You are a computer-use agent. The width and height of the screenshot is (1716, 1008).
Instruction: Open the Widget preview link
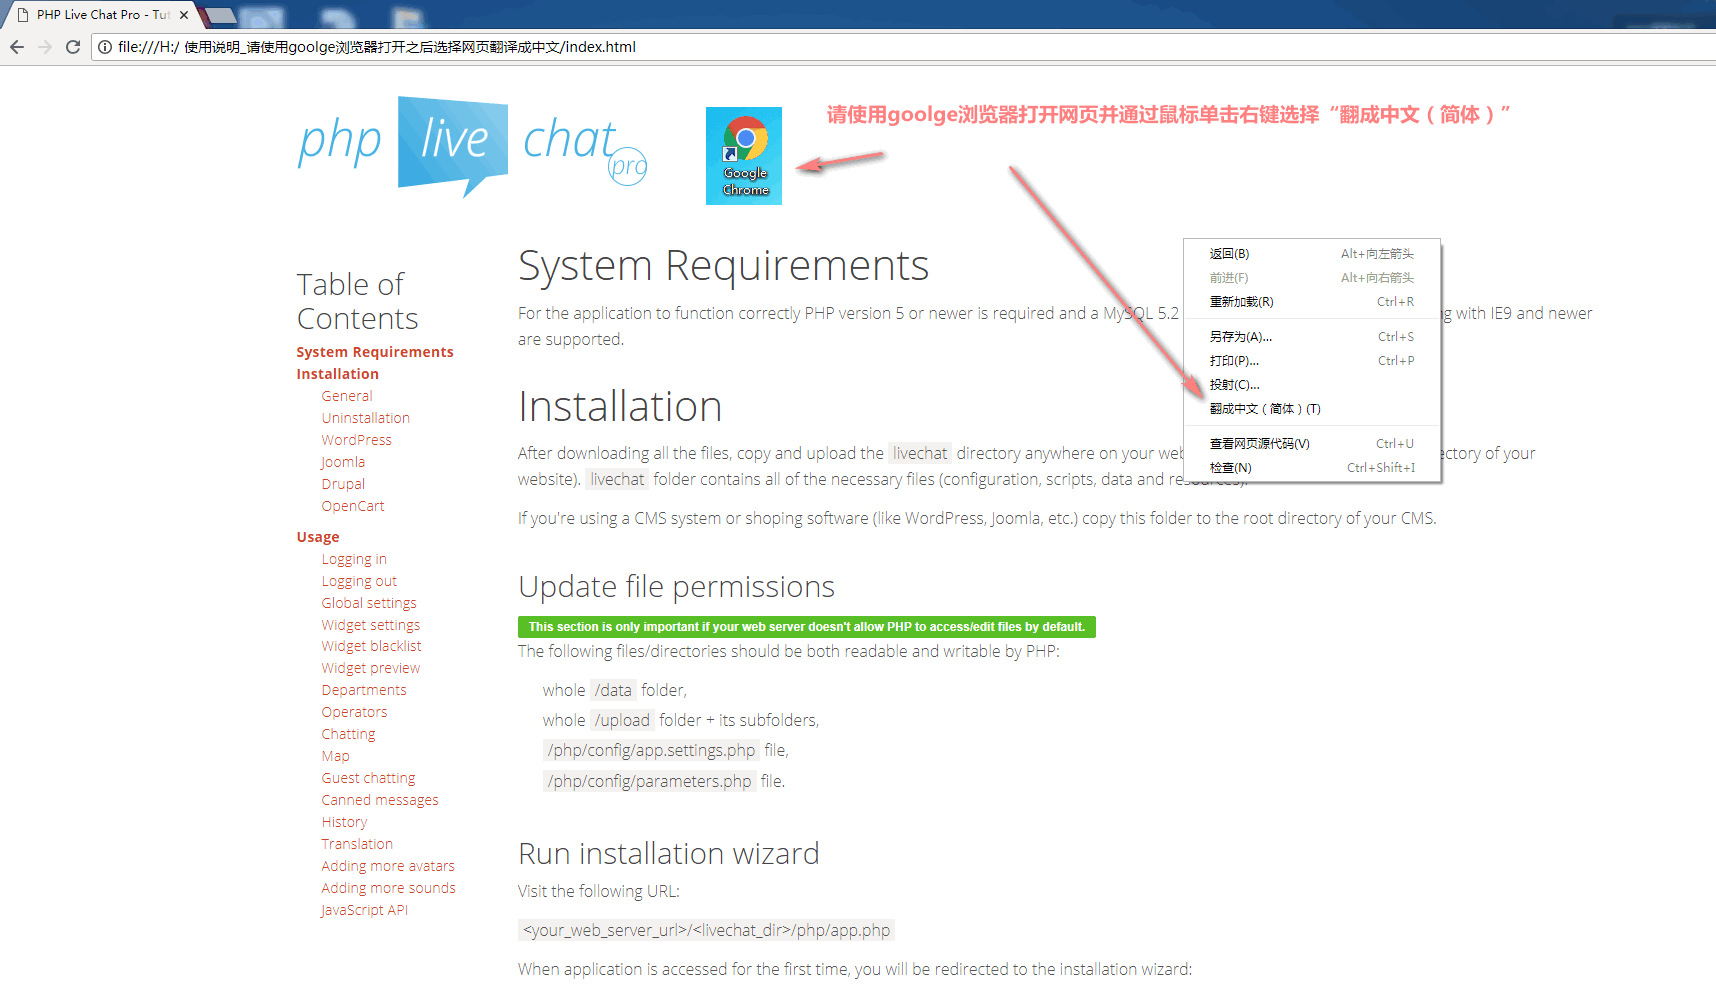[x=371, y=668]
